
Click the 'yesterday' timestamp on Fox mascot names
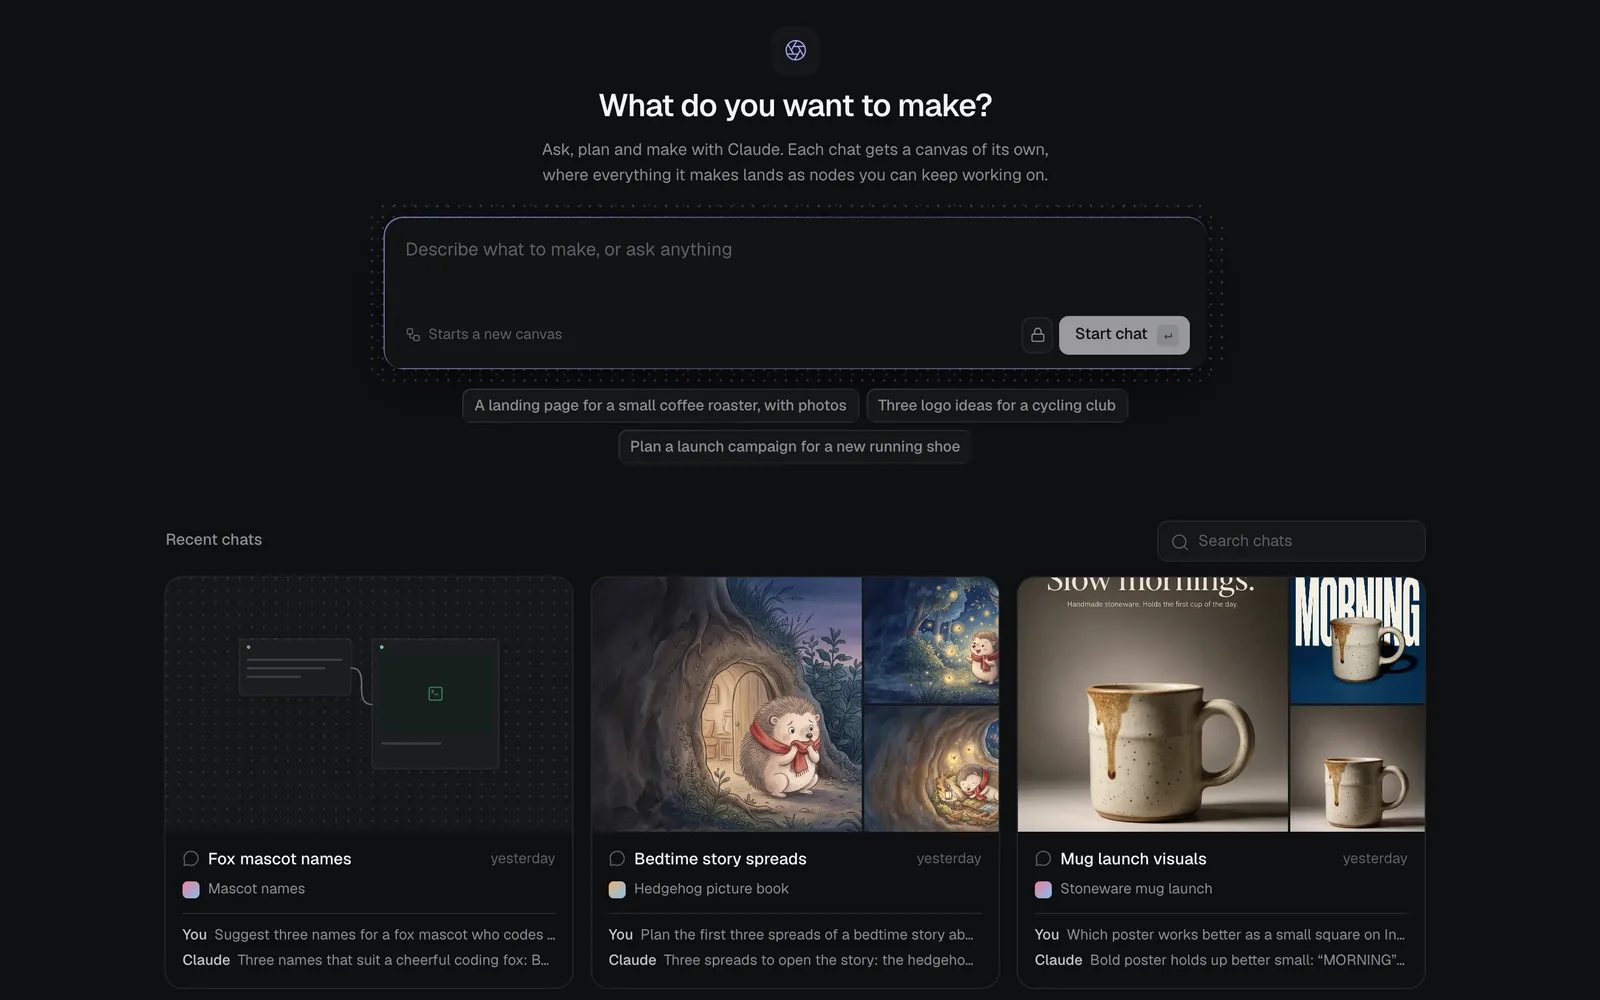pyautogui.click(x=523, y=859)
